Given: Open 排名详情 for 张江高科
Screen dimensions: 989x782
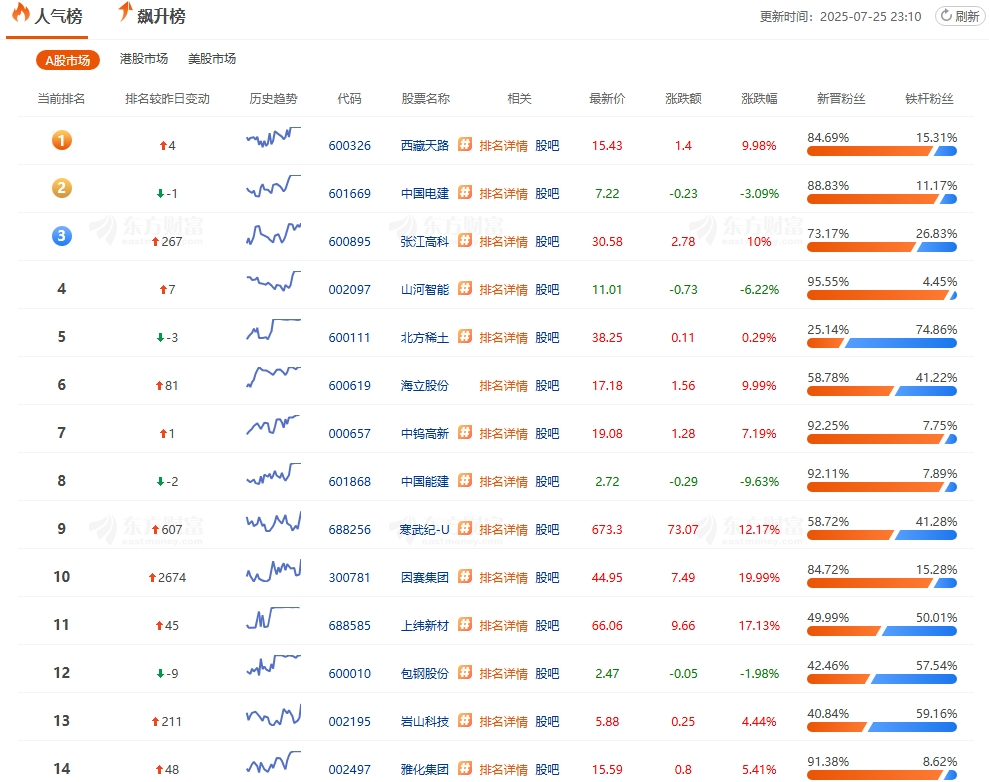Looking at the screenshot, I should point(503,241).
